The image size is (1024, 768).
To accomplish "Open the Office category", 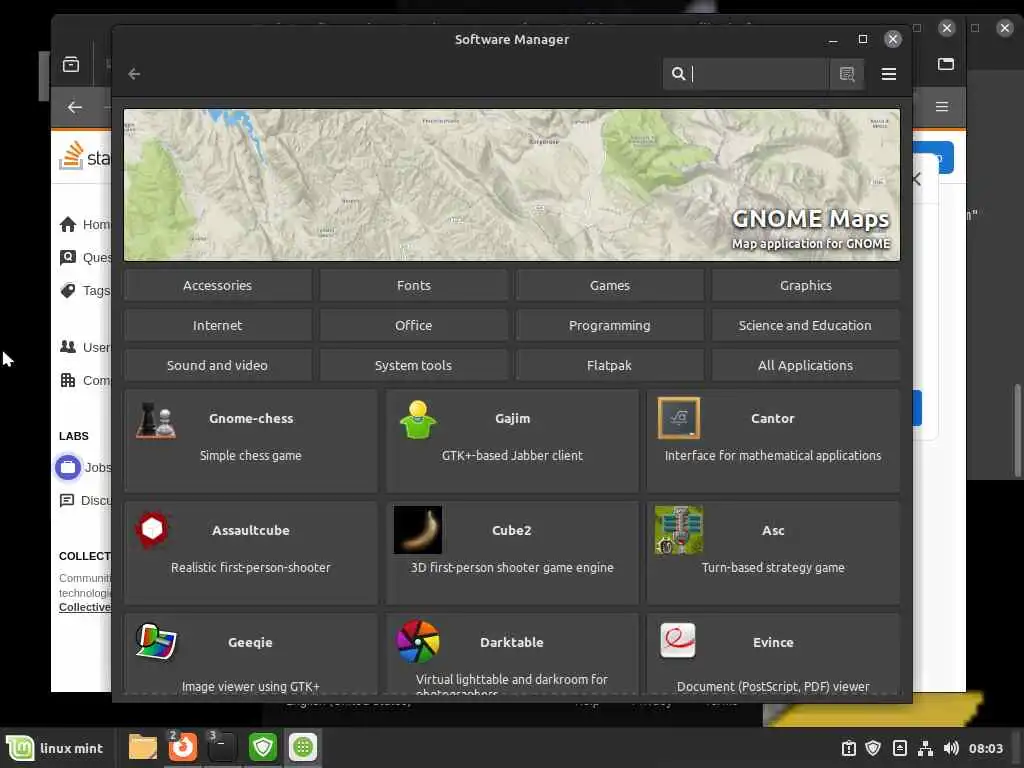I will tap(413, 325).
